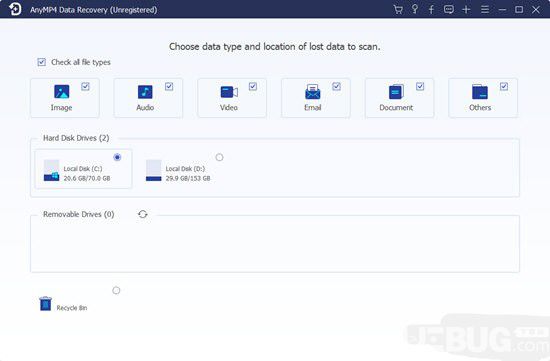Click the Local Disk (C:) drive icon
550x361 pixels.
point(52,171)
